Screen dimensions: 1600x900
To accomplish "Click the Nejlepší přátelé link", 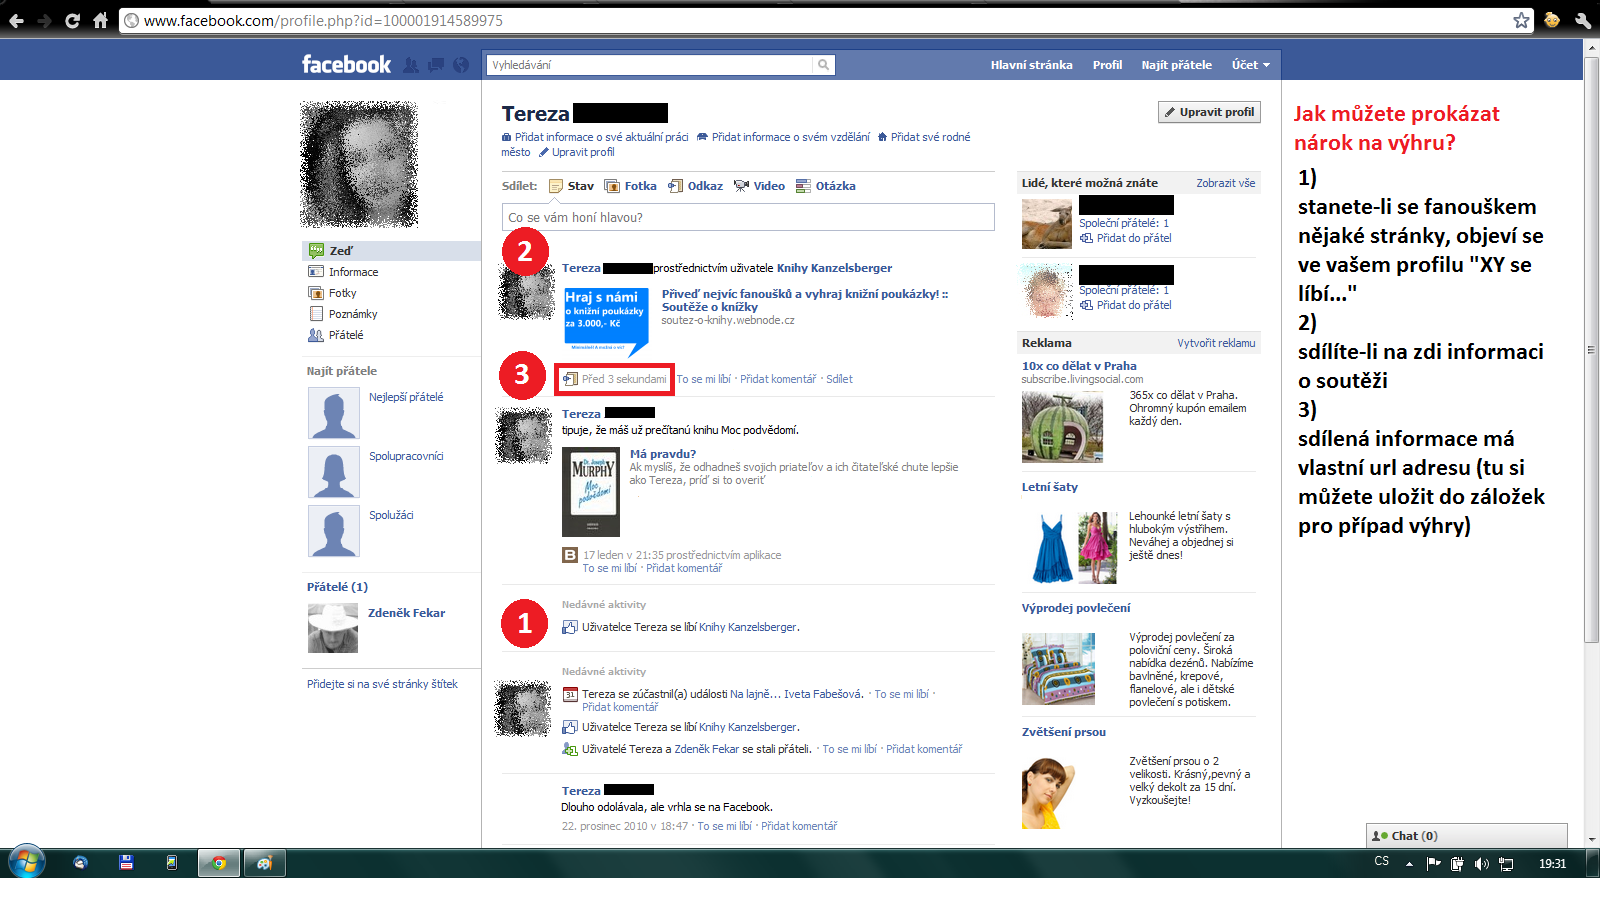I will pos(406,397).
